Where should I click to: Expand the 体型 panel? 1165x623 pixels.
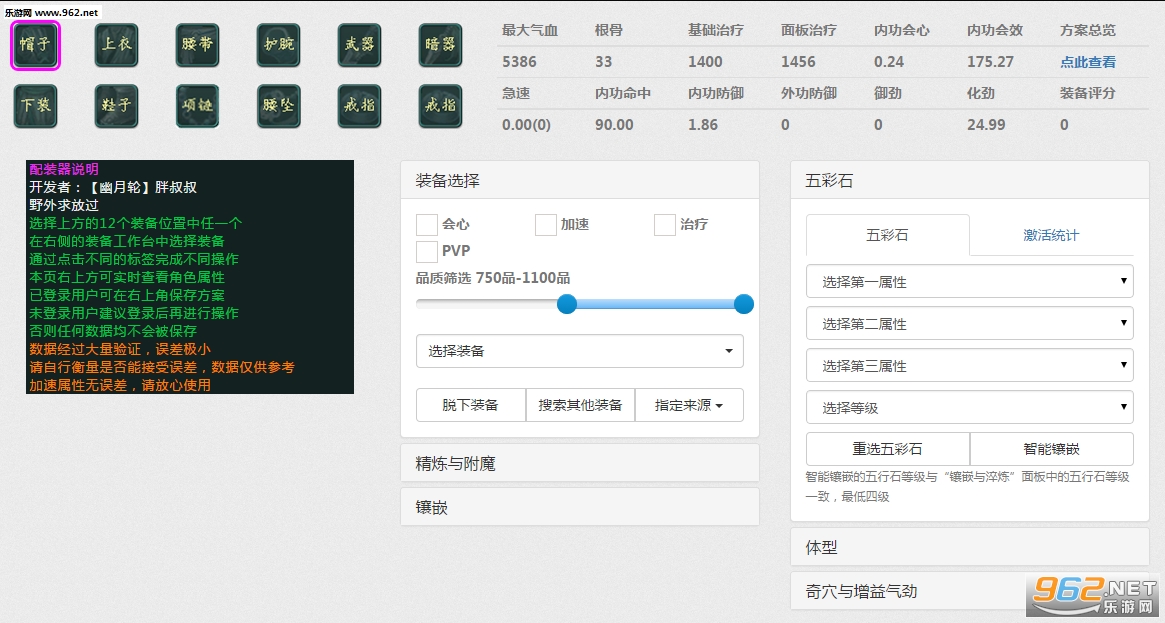pyautogui.click(x=970, y=547)
